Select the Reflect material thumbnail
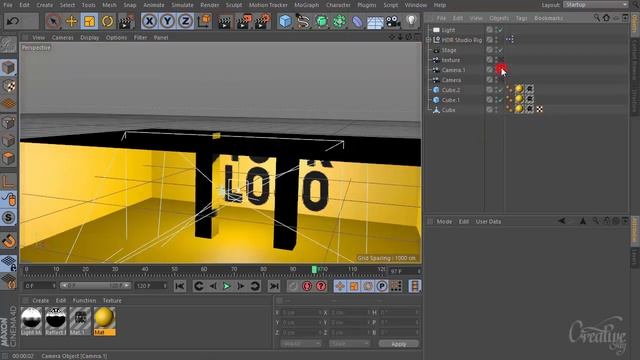This screenshot has width=640, height=360. coord(56,321)
